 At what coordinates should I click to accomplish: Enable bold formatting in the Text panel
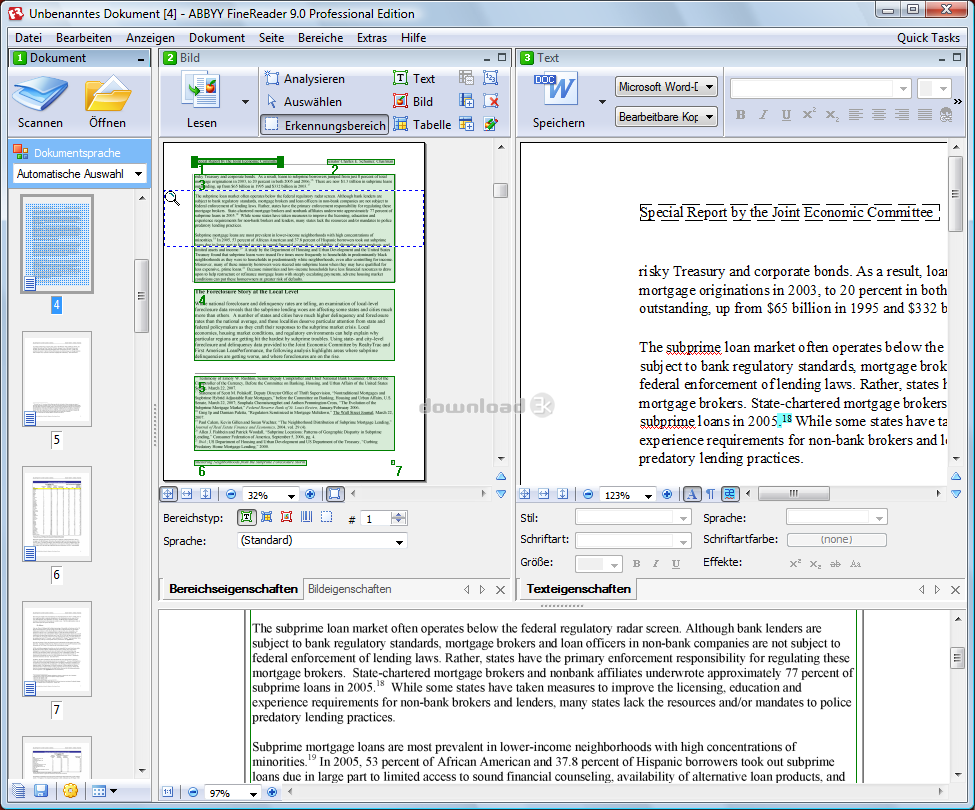(740, 114)
